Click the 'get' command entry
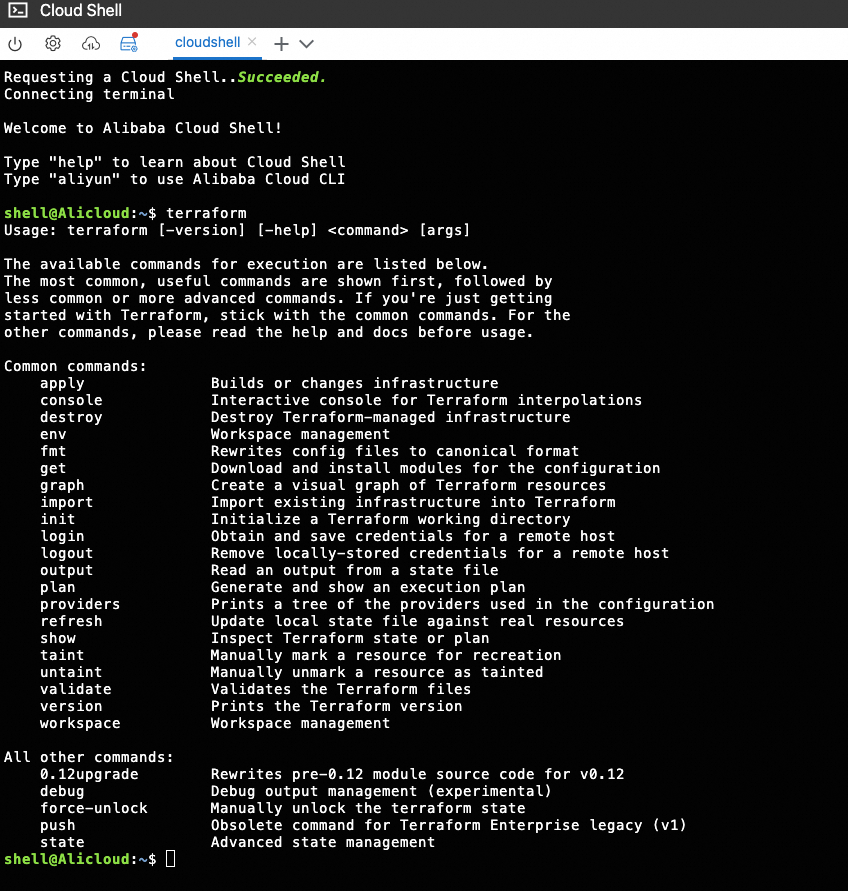848x891 pixels. pos(53,469)
